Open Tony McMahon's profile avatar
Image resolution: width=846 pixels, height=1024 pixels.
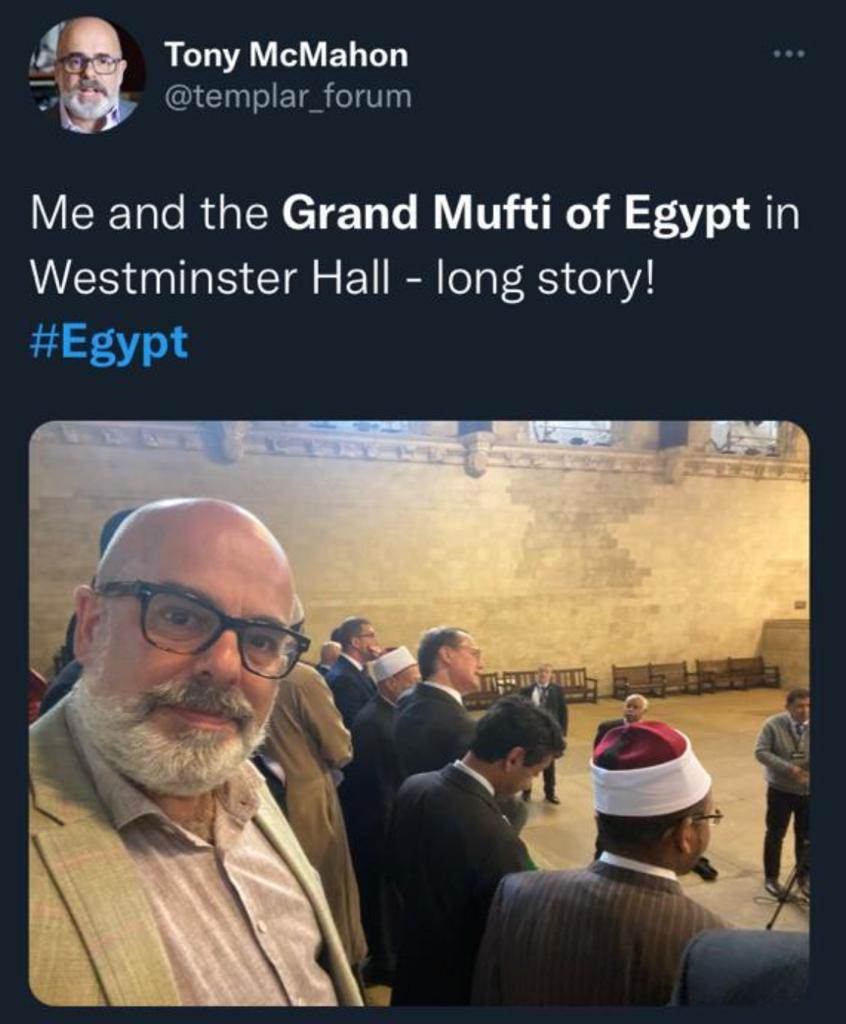pyautogui.click(x=86, y=76)
